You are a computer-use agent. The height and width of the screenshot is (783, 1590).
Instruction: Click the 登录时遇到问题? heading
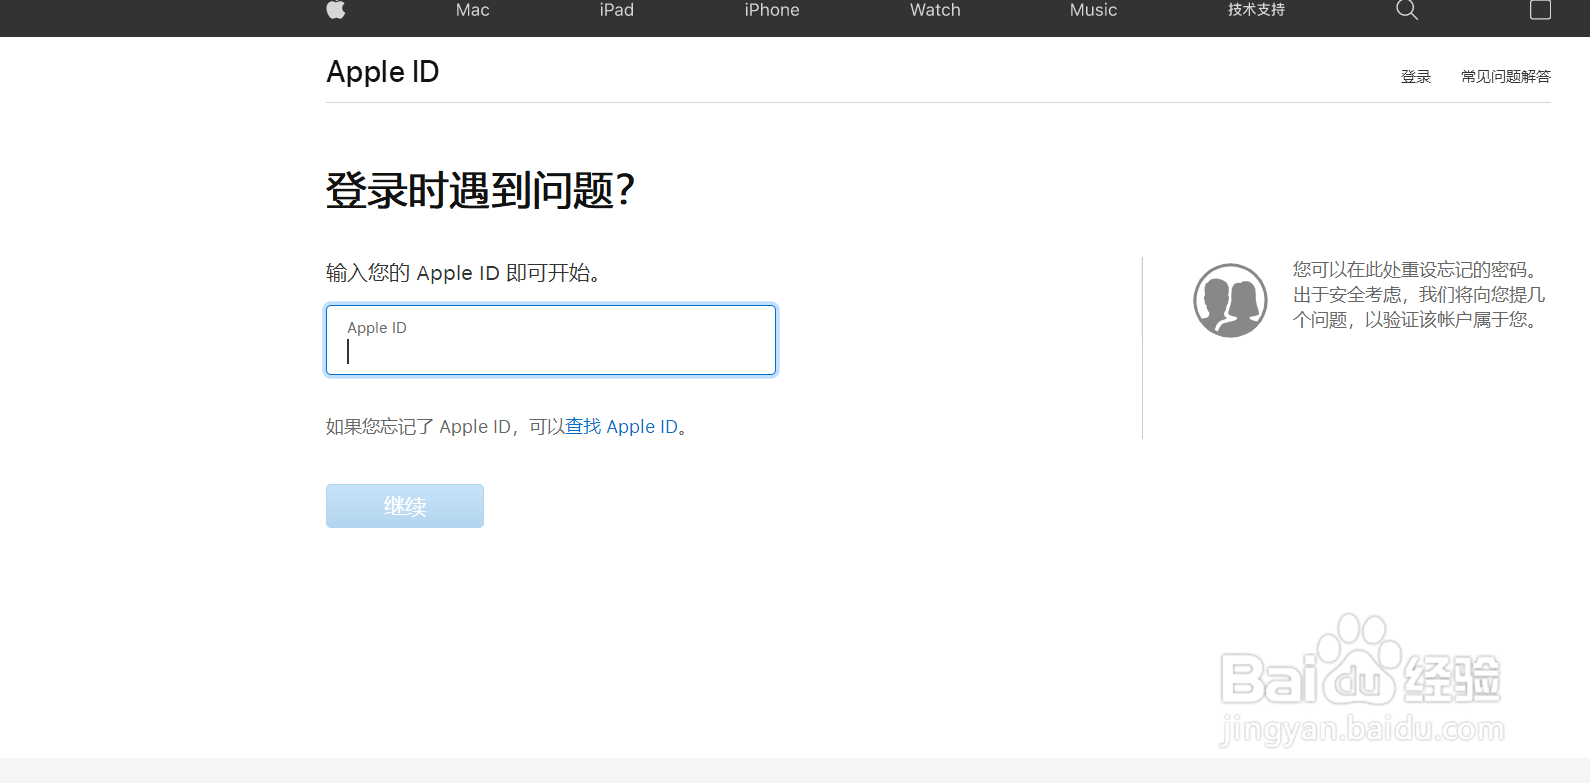(481, 190)
